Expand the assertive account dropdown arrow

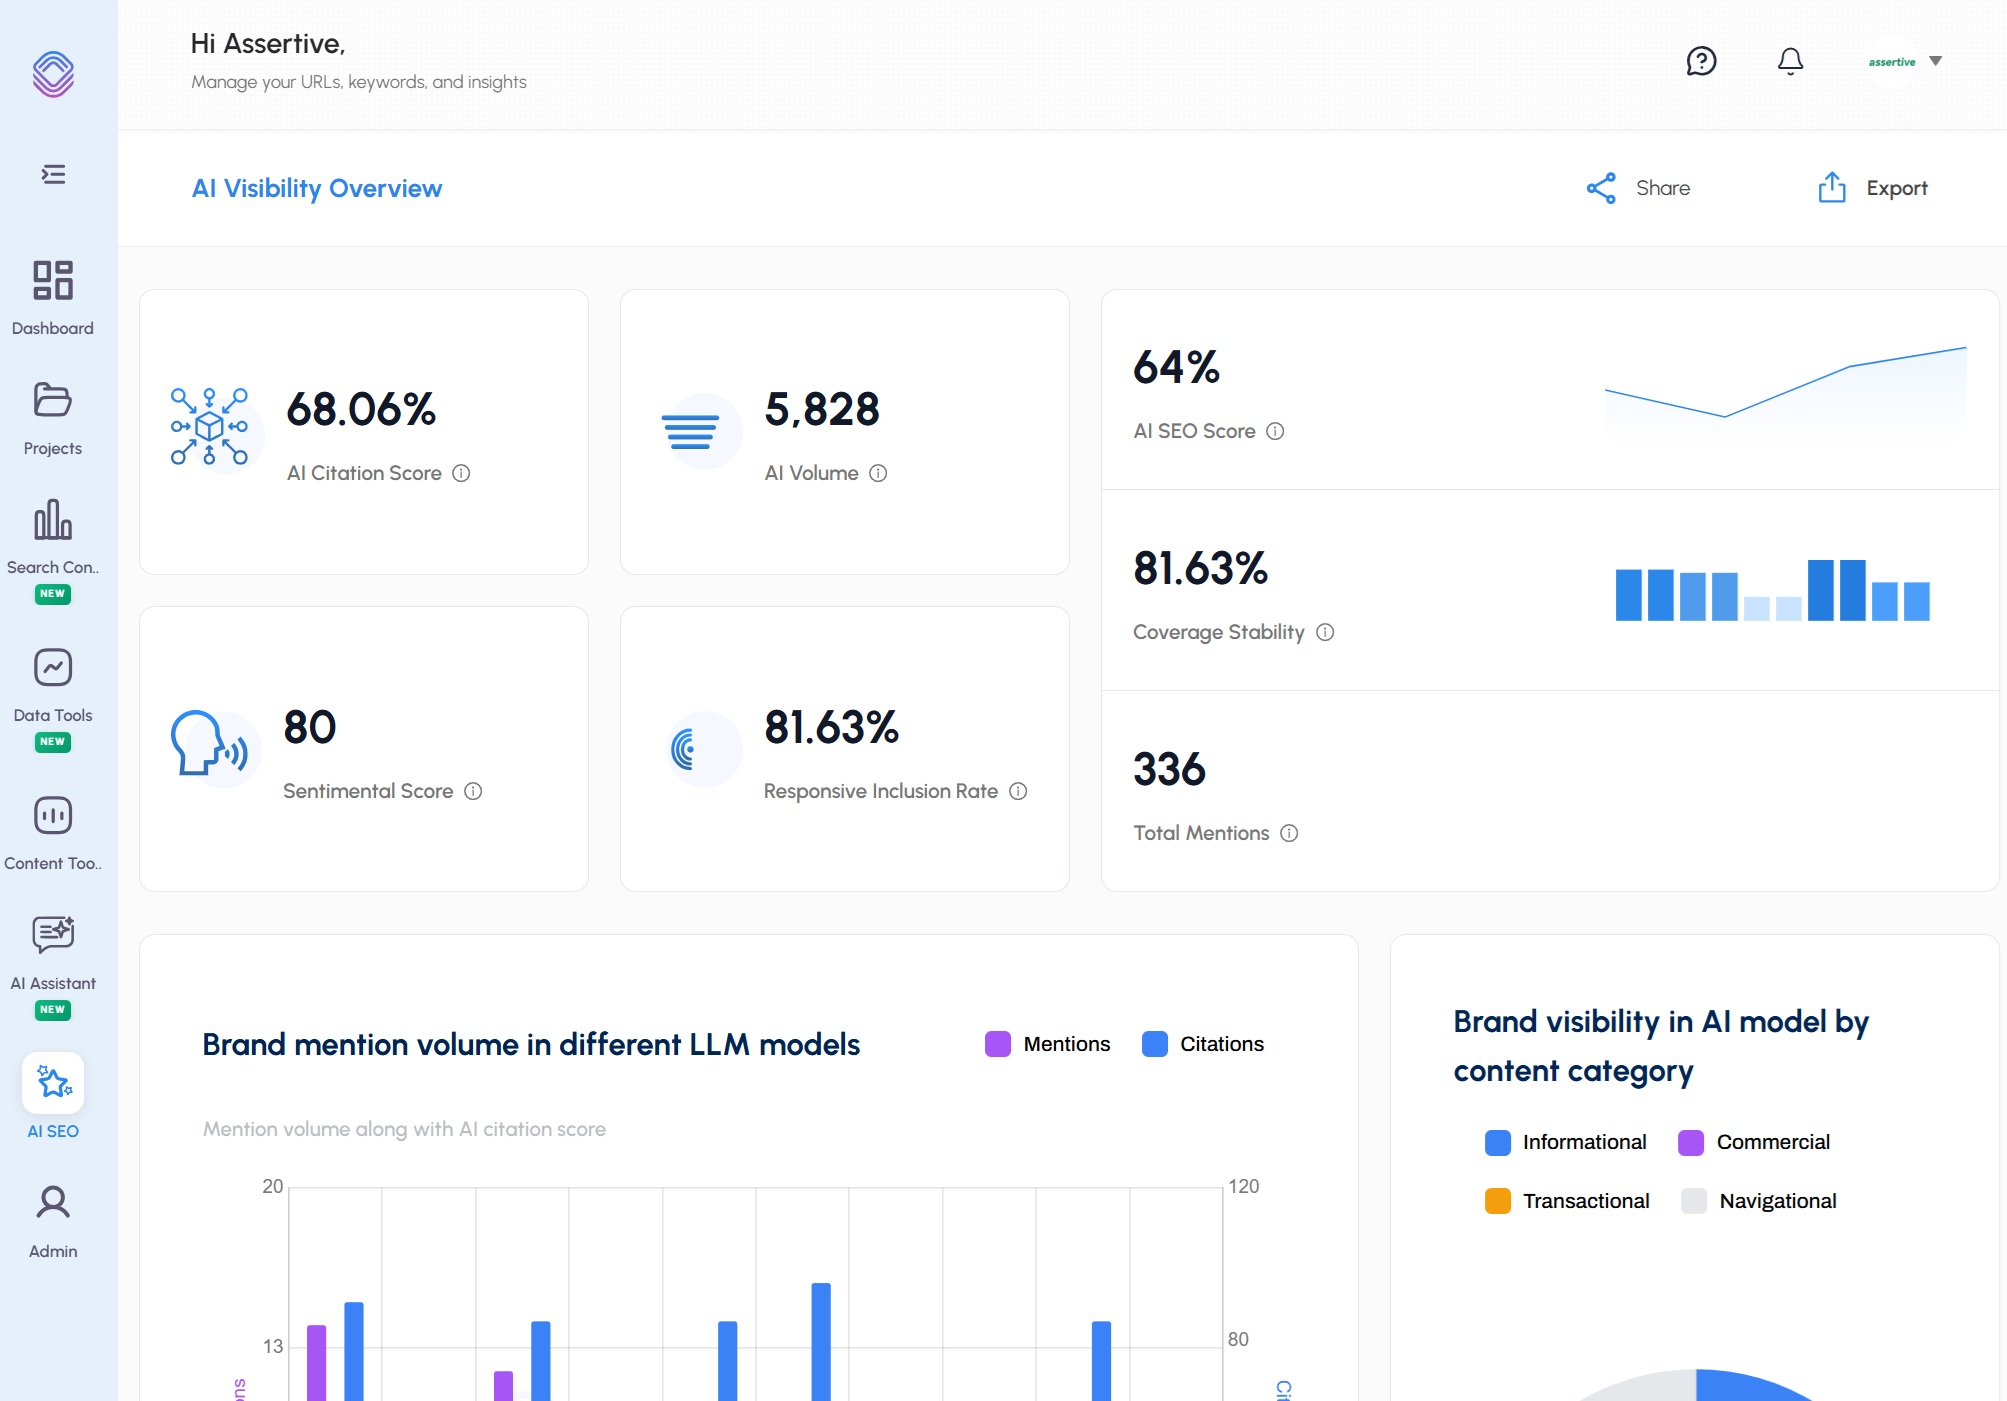(x=1935, y=61)
